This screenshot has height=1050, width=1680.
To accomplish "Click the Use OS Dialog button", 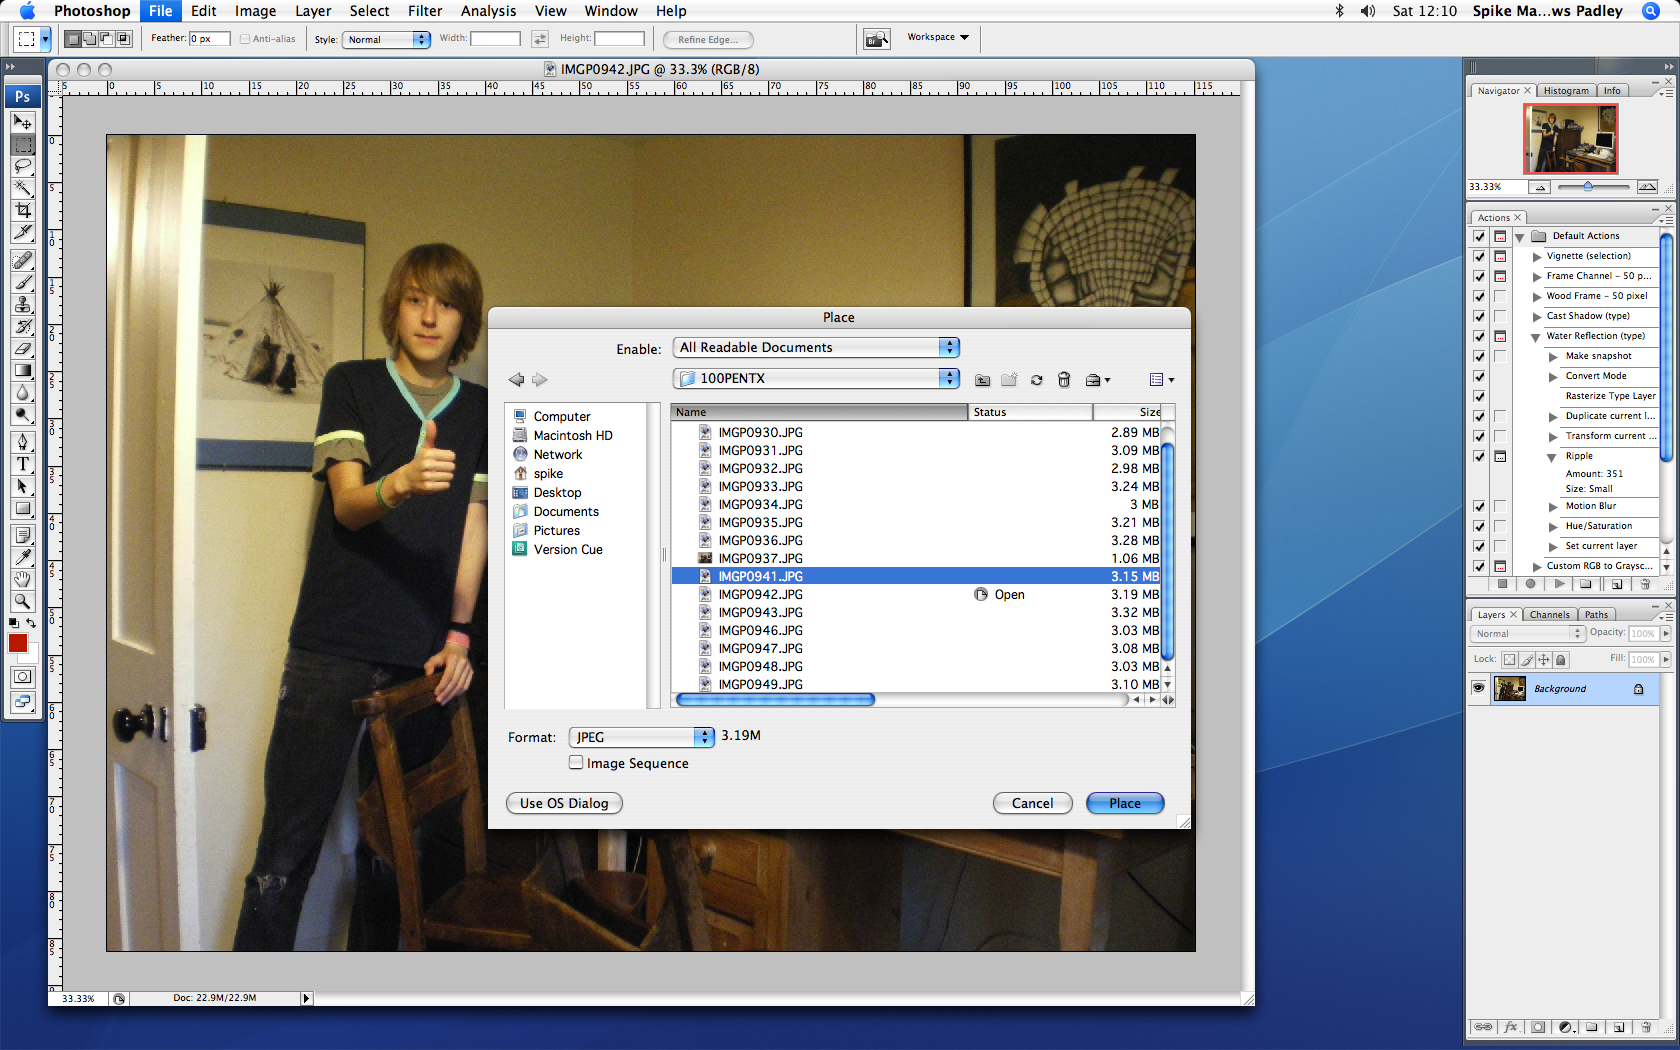I will 564,803.
